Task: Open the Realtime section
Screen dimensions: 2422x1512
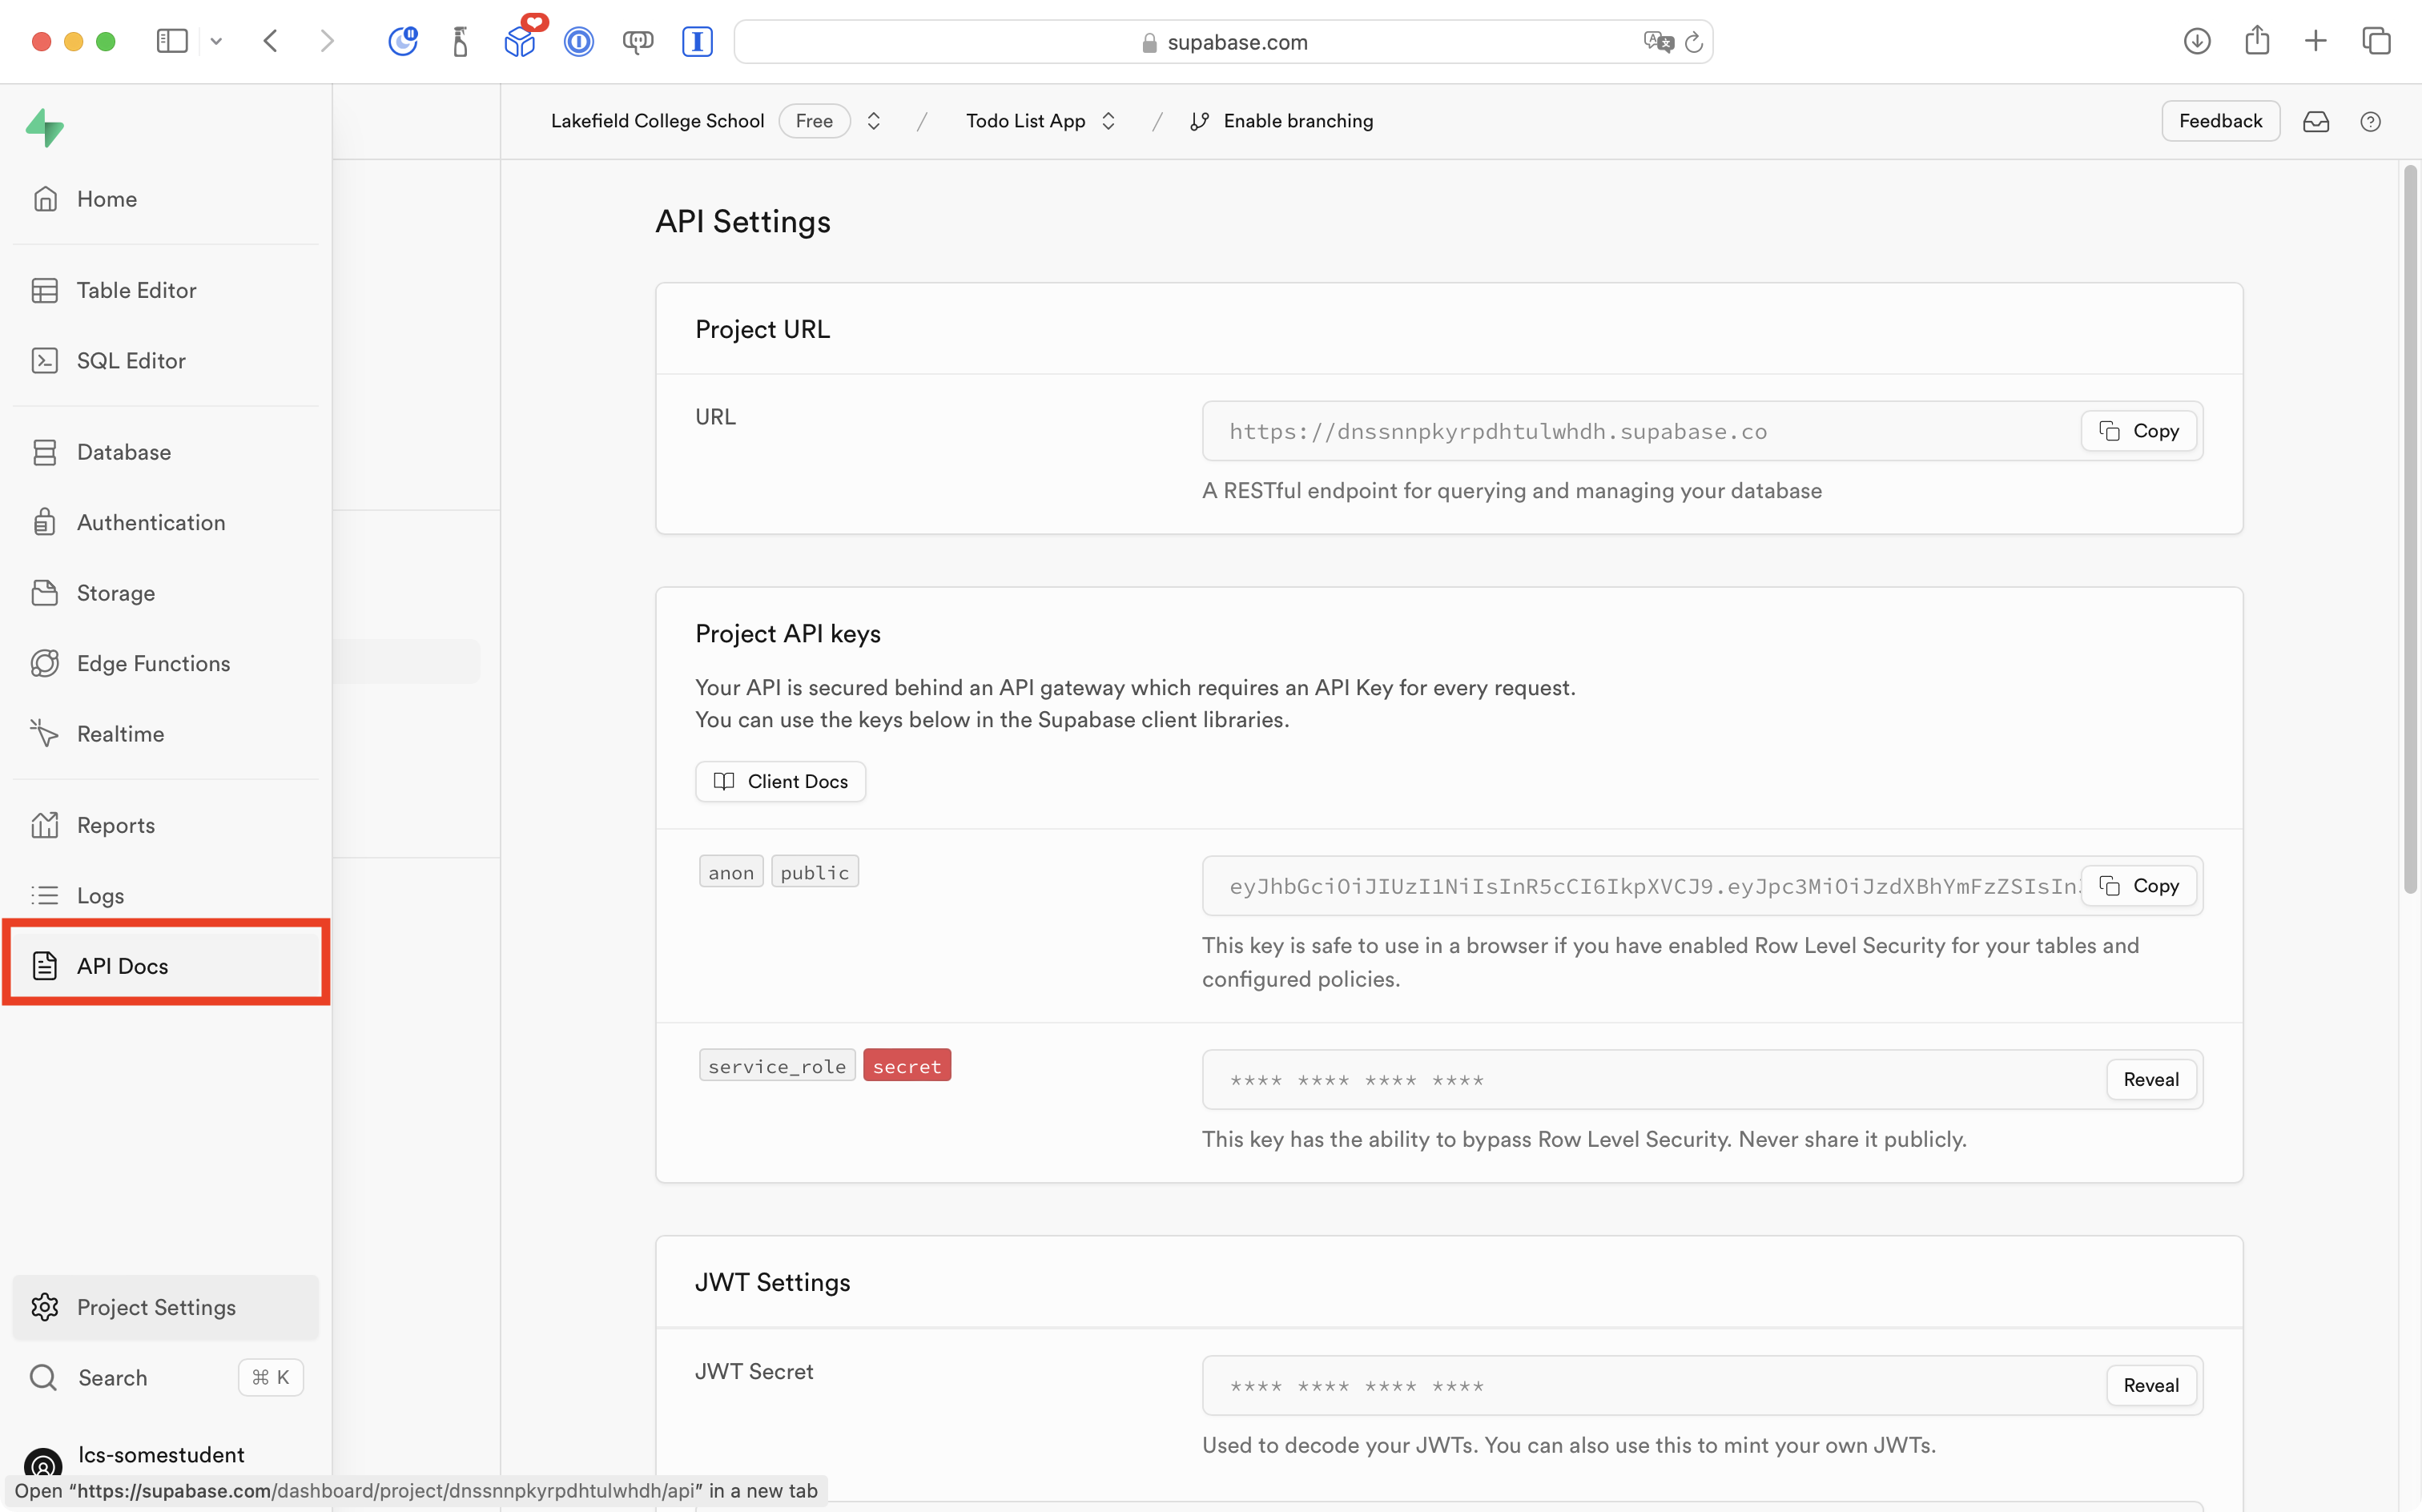Action: point(120,734)
